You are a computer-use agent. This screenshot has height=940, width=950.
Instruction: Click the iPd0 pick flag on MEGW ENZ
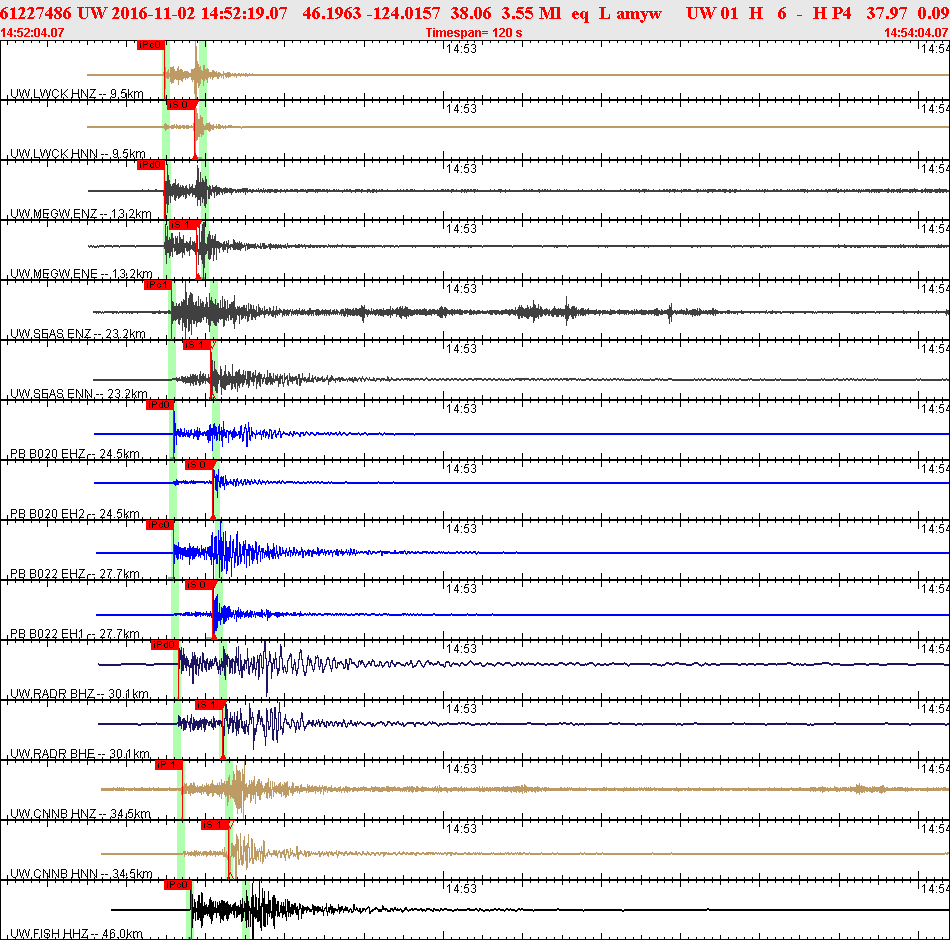click(x=150, y=165)
